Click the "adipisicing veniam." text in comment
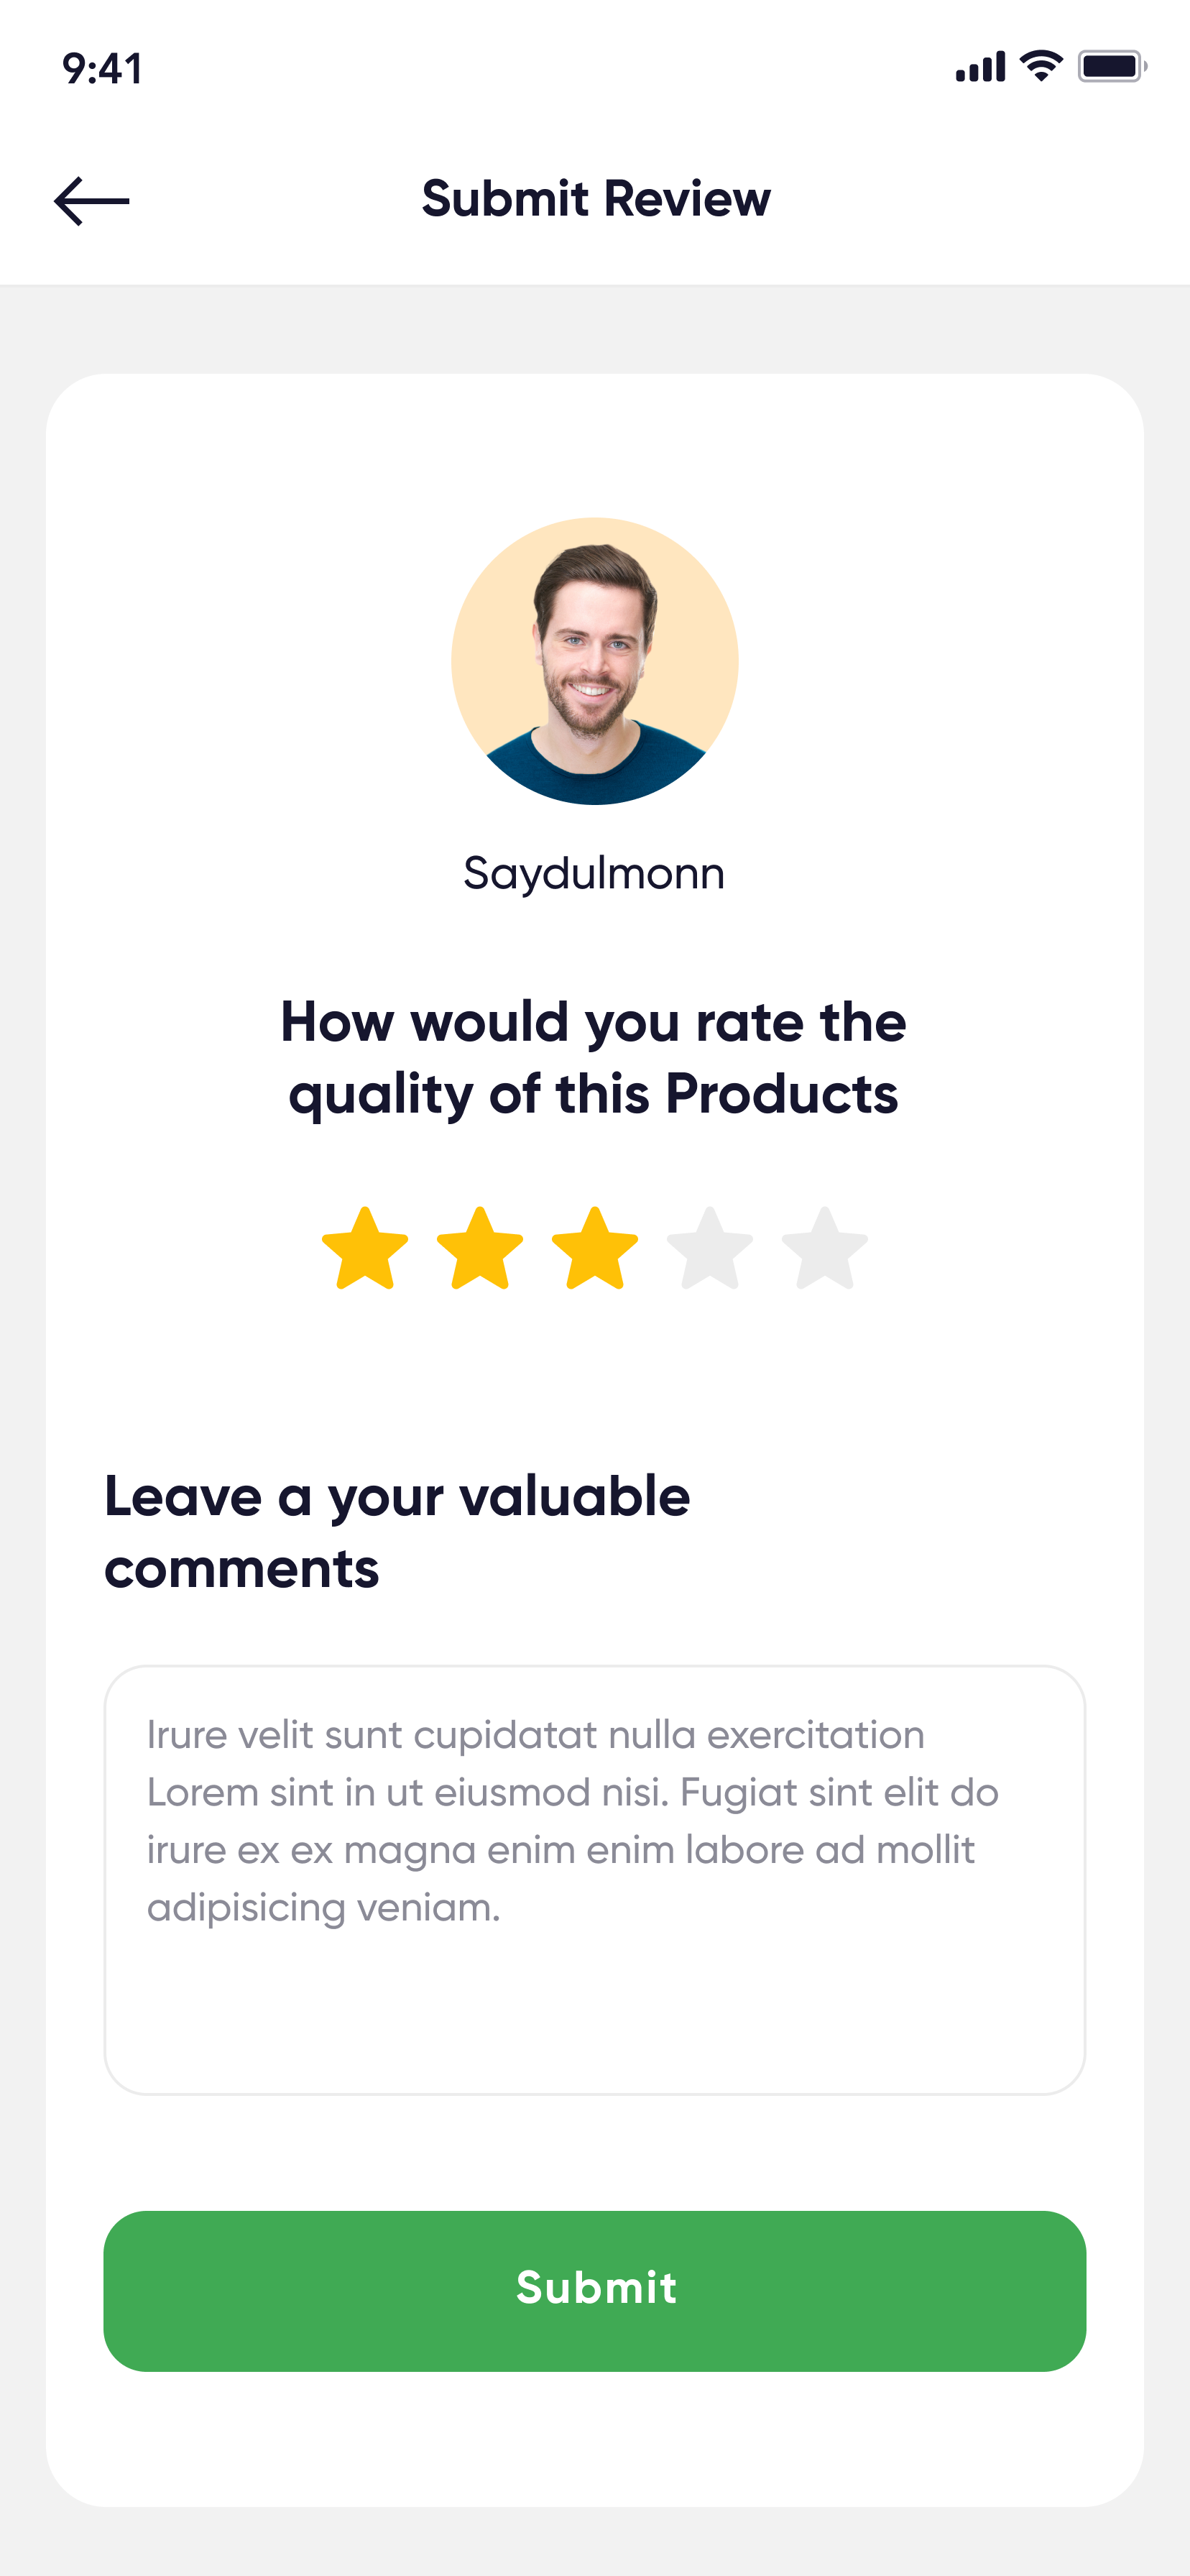Image resolution: width=1190 pixels, height=2576 pixels. tap(324, 1908)
